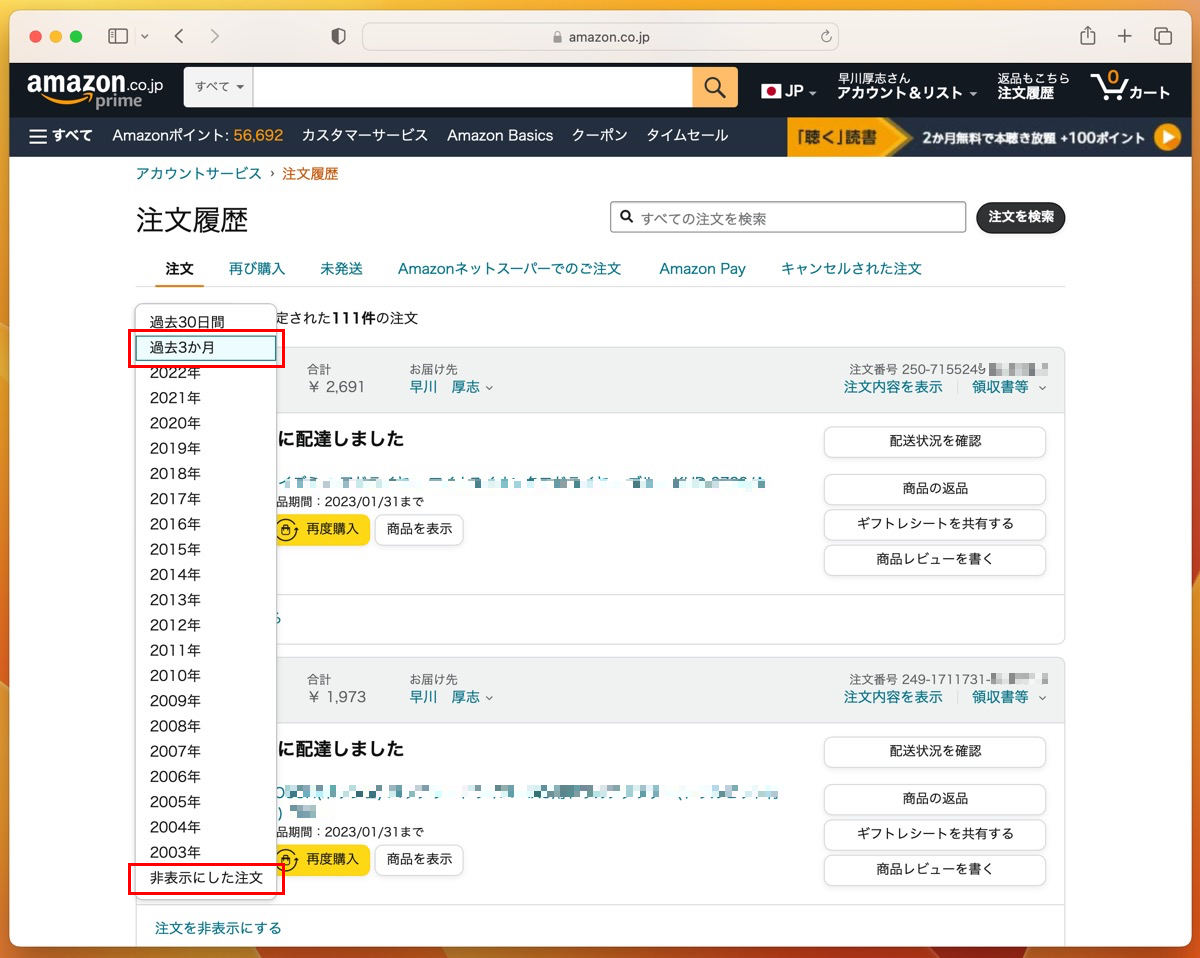Click the 聴く読書 promotional banner
The image size is (1200, 958).
point(985,137)
